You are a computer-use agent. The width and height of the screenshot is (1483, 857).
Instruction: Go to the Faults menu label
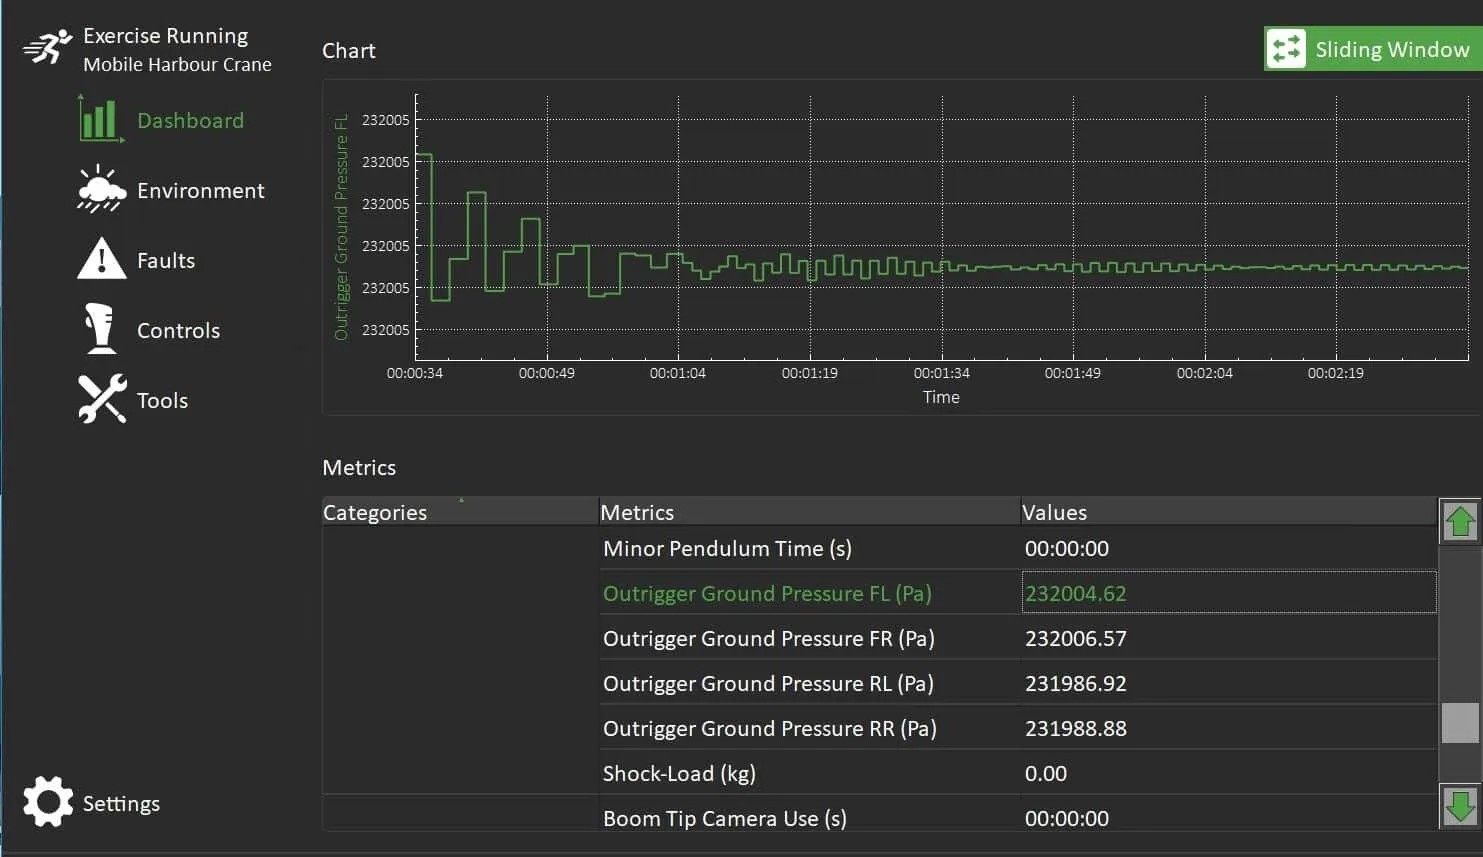tap(166, 260)
